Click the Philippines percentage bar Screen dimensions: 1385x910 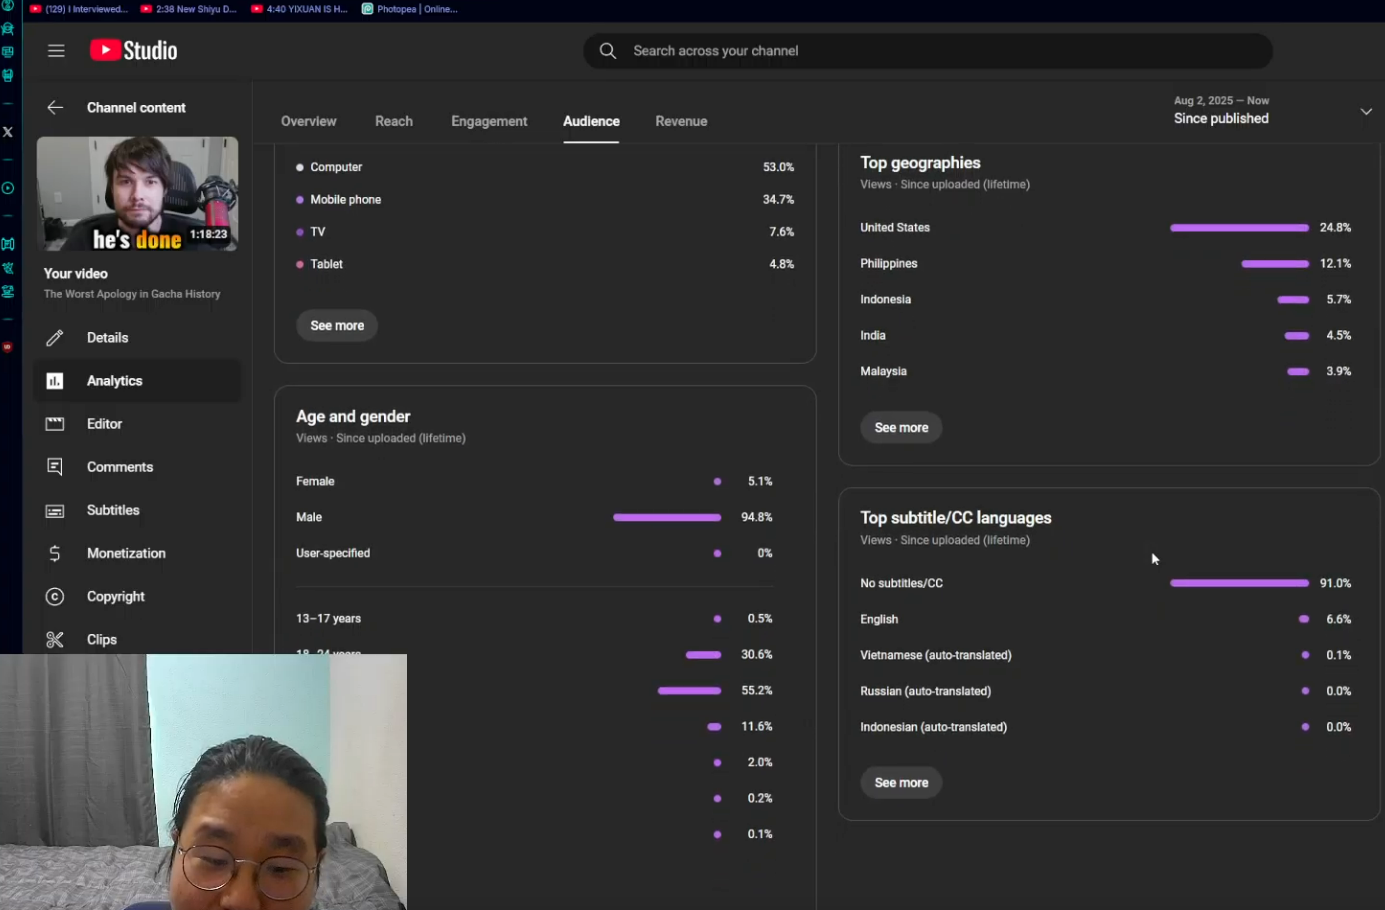click(1275, 264)
